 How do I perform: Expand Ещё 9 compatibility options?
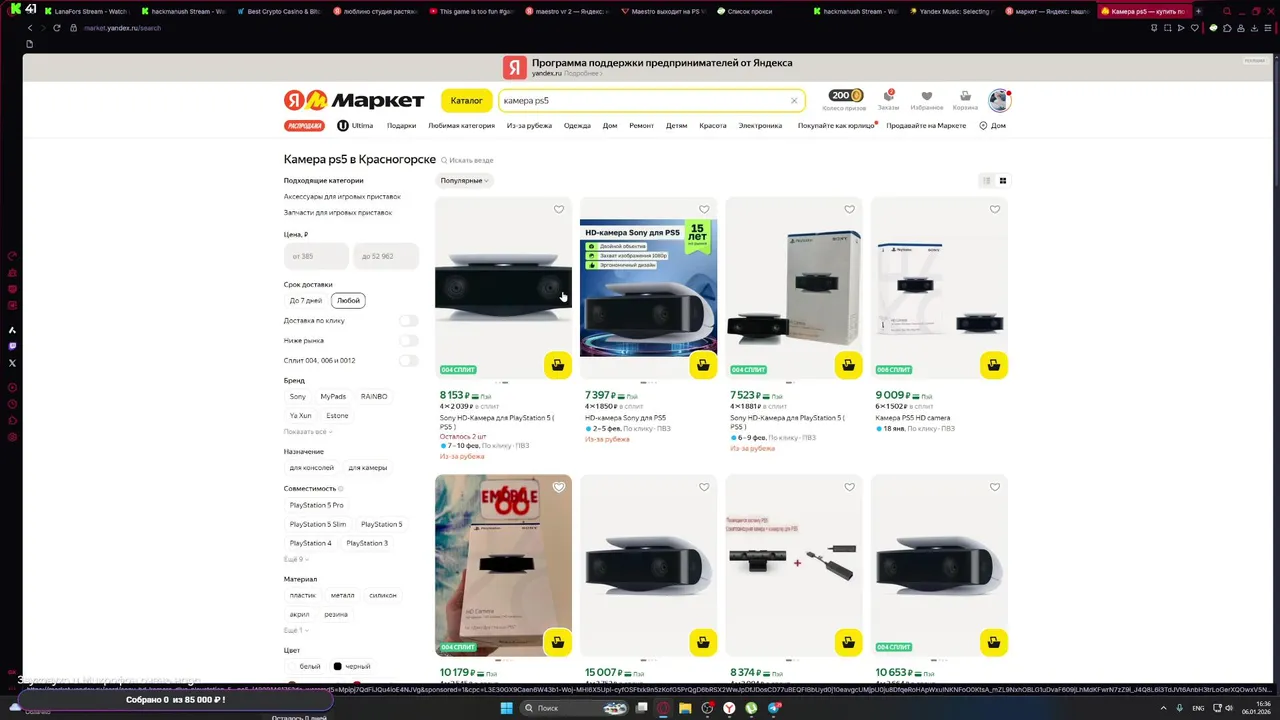click(296, 559)
